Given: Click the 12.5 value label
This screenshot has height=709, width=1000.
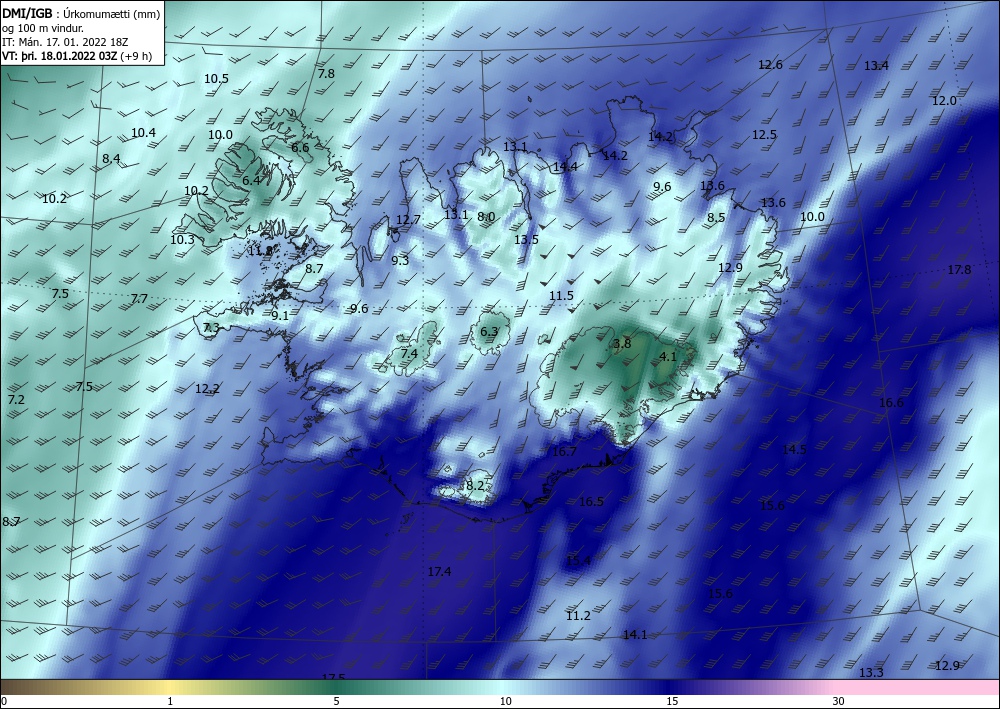Looking at the screenshot, I should click(764, 135).
